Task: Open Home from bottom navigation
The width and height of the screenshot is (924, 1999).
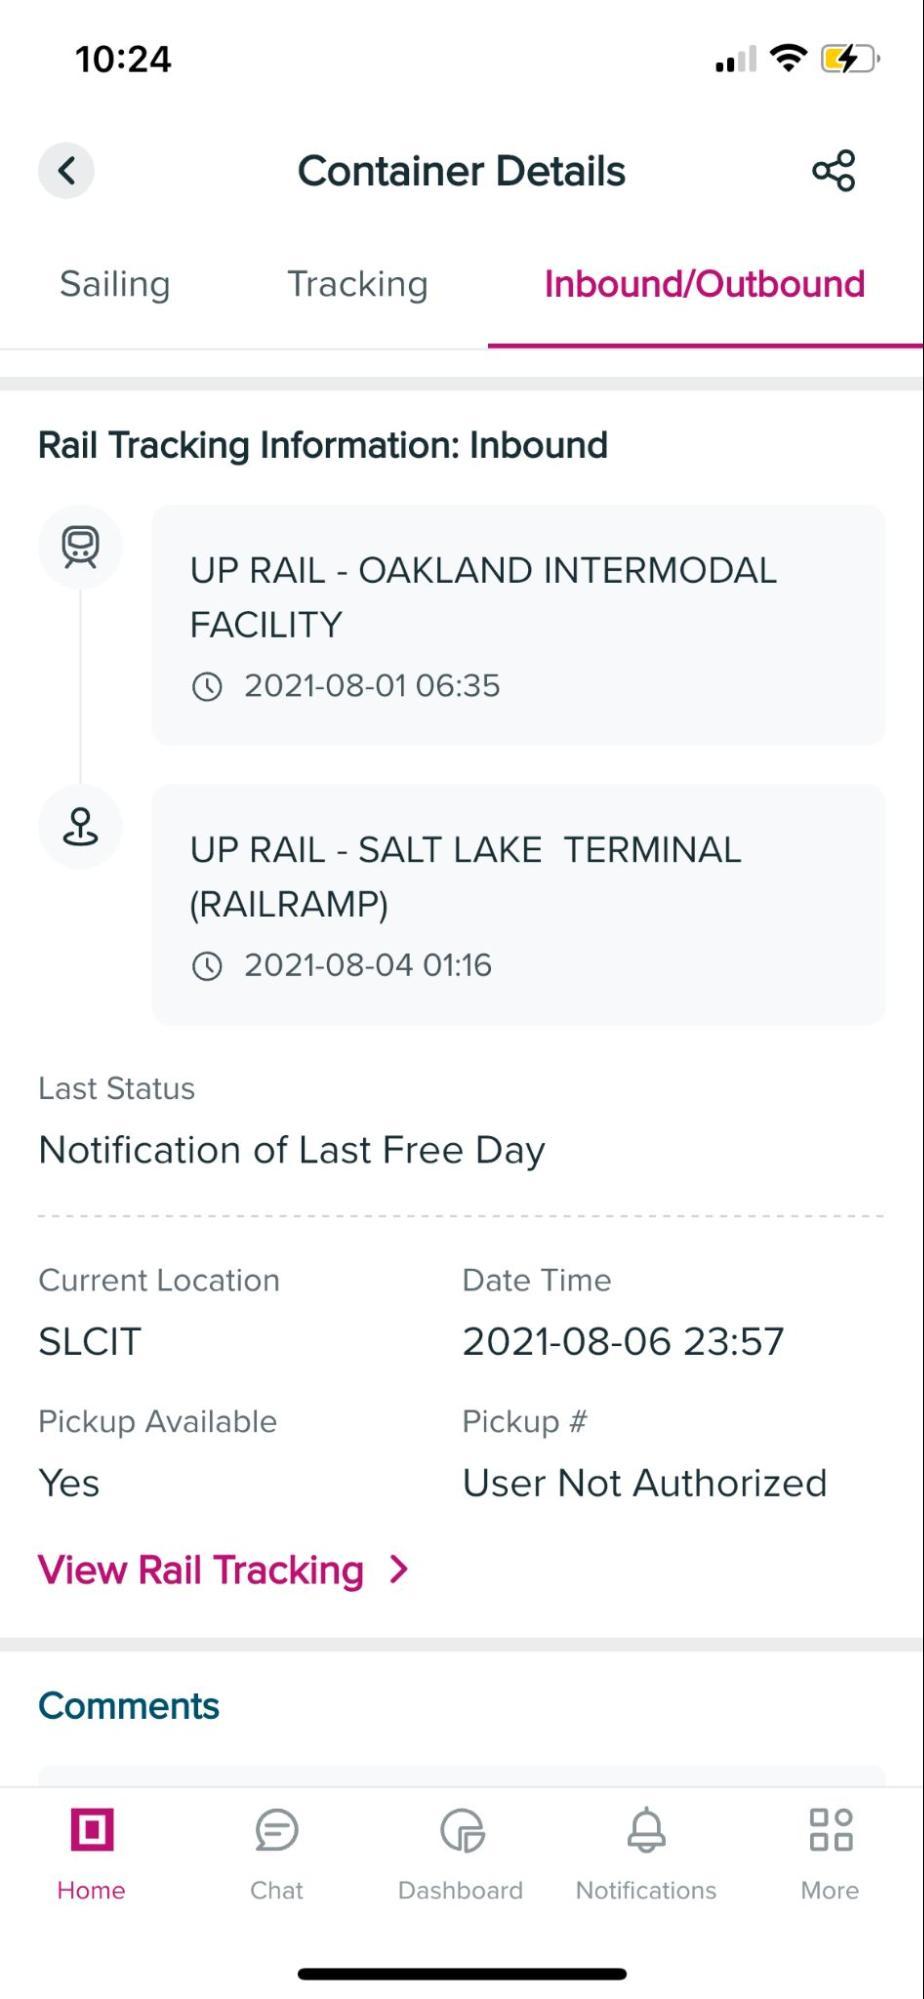Action: (x=91, y=1850)
